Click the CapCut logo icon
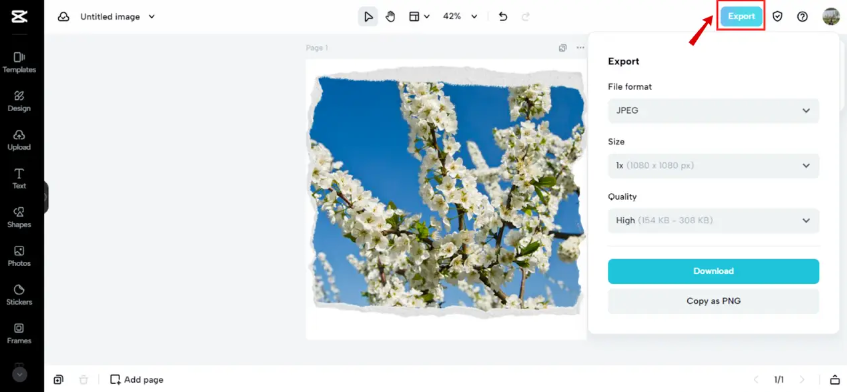 [19, 17]
